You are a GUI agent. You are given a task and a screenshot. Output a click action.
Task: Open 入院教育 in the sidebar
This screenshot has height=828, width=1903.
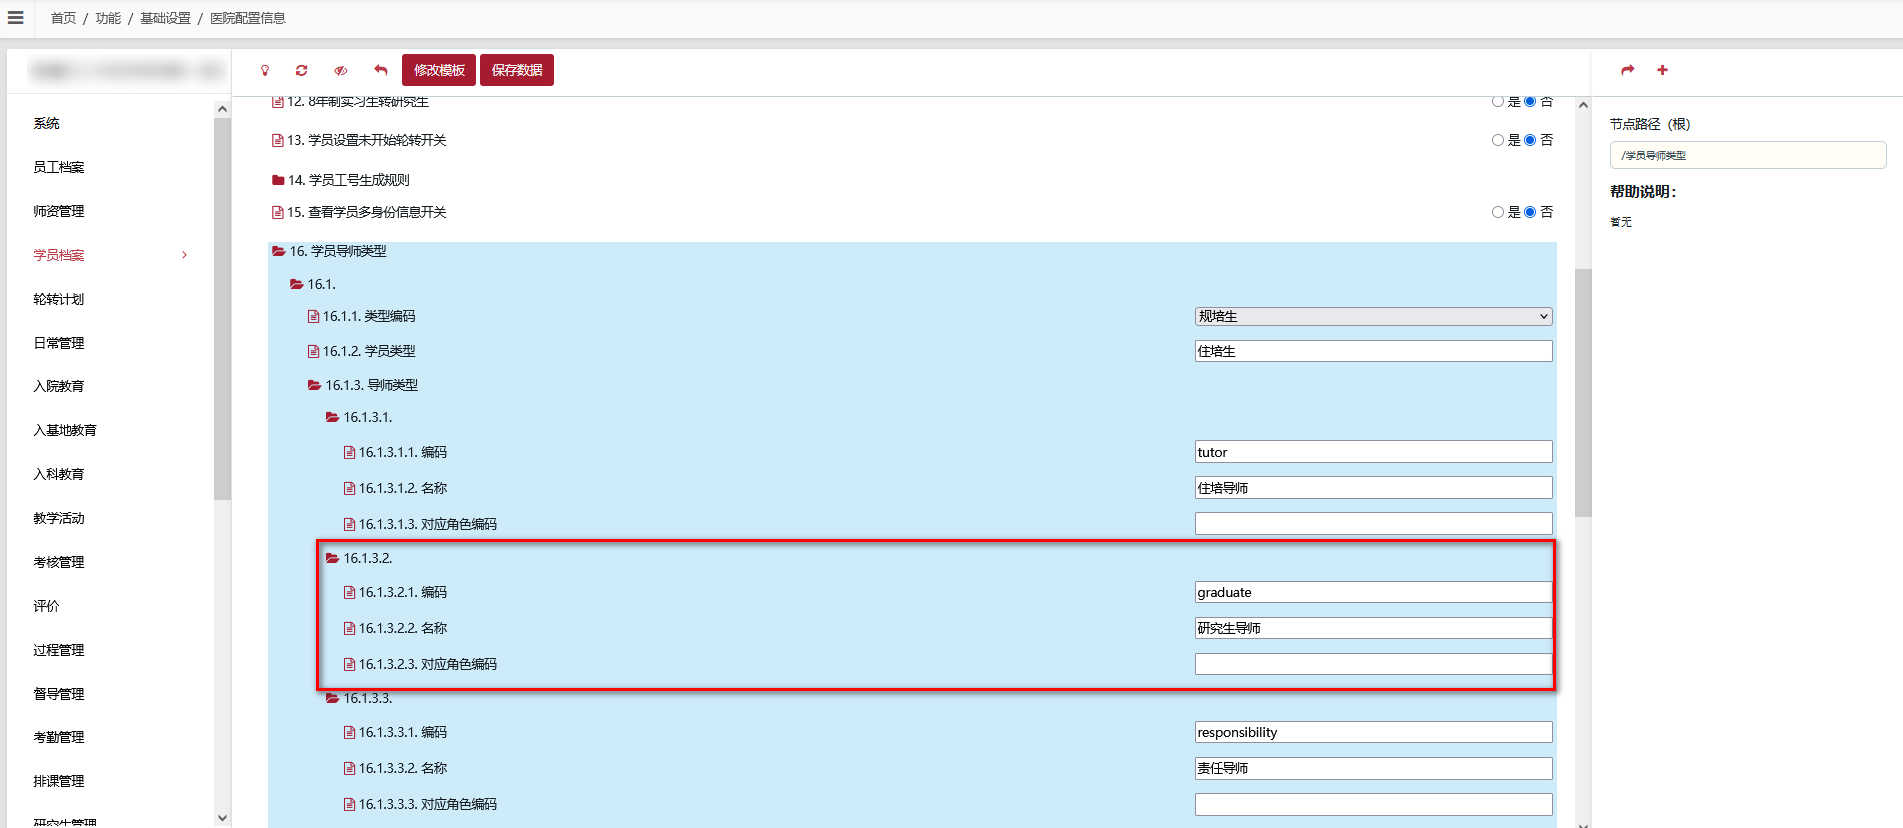coord(59,386)
